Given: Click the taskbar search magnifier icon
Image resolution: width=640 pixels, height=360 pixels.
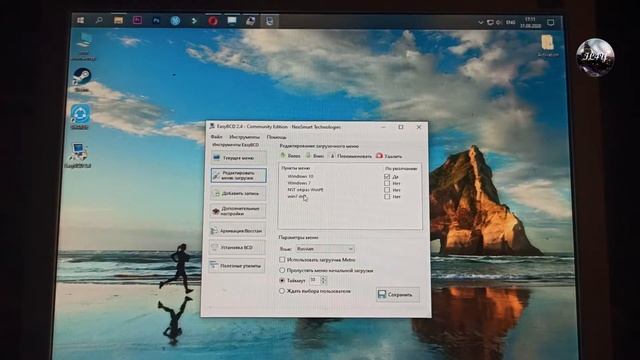Looking at the screenshot, I should click(x=99, y=20).
